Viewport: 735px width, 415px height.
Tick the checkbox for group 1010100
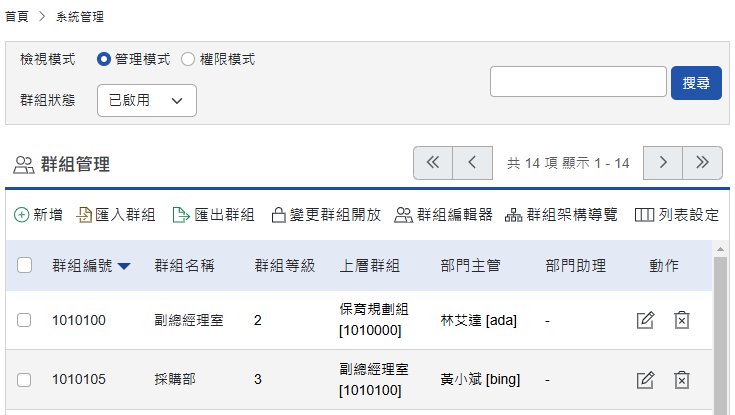tap(25, 320)
